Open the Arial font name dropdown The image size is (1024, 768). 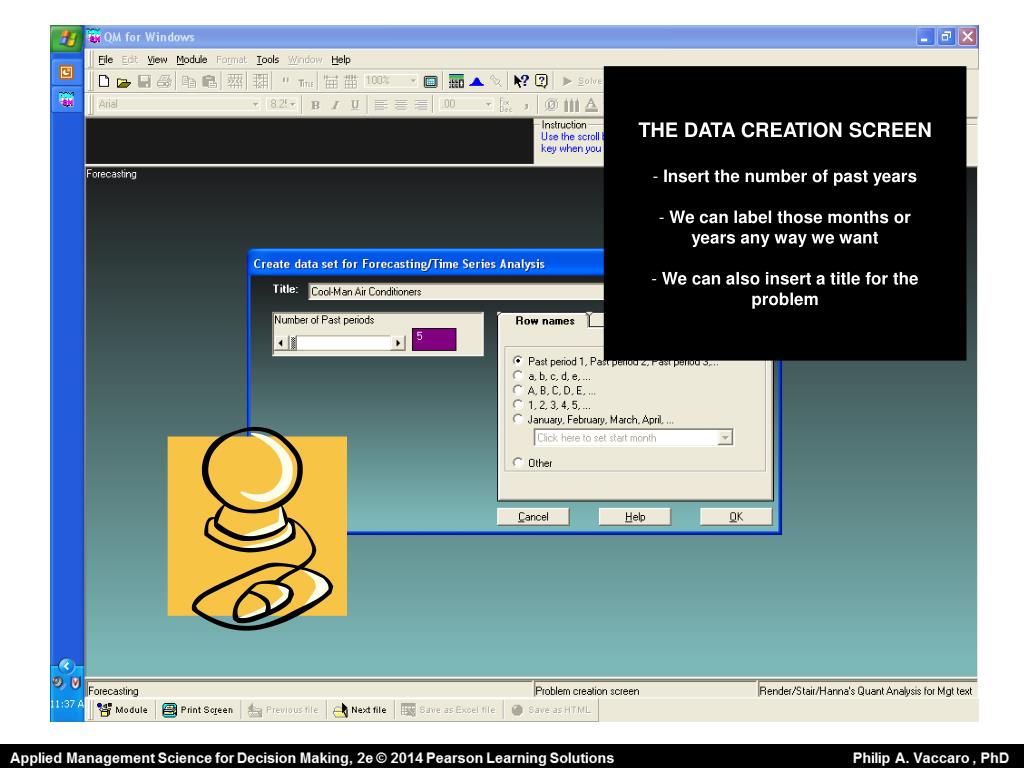pyautogui.click(x=255, y=104)
